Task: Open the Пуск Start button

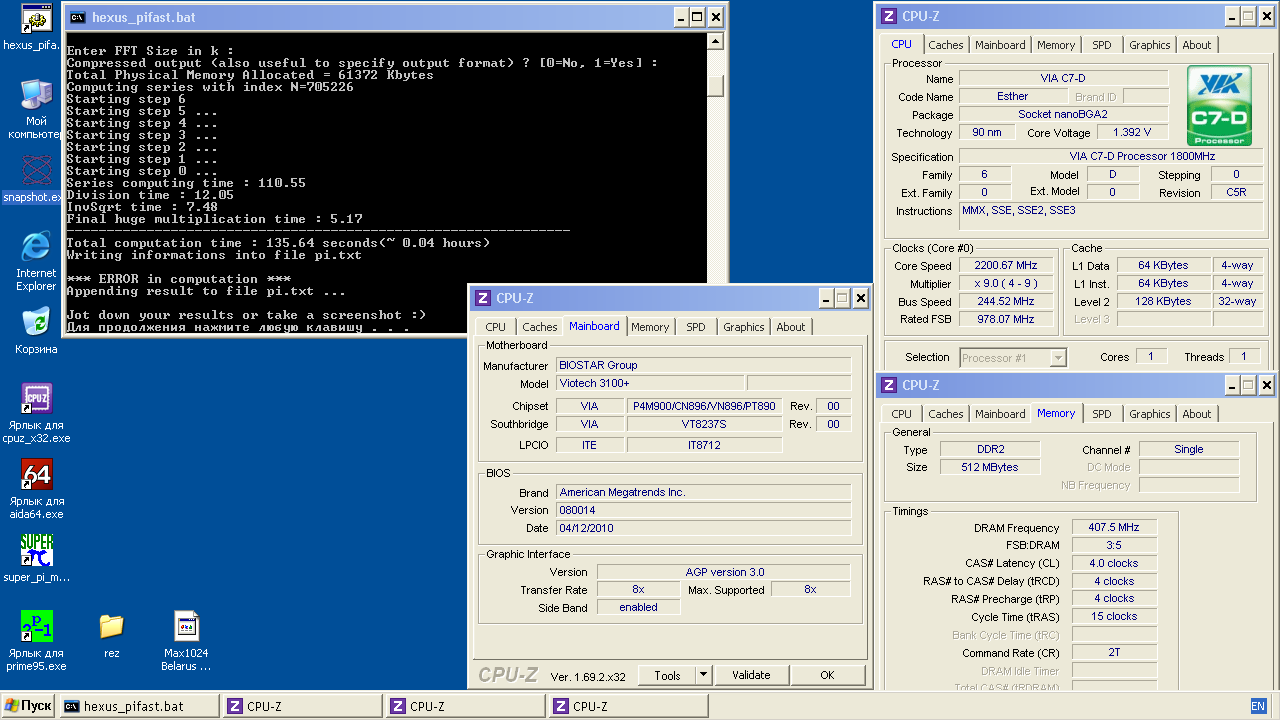Action: click(29, 706)
